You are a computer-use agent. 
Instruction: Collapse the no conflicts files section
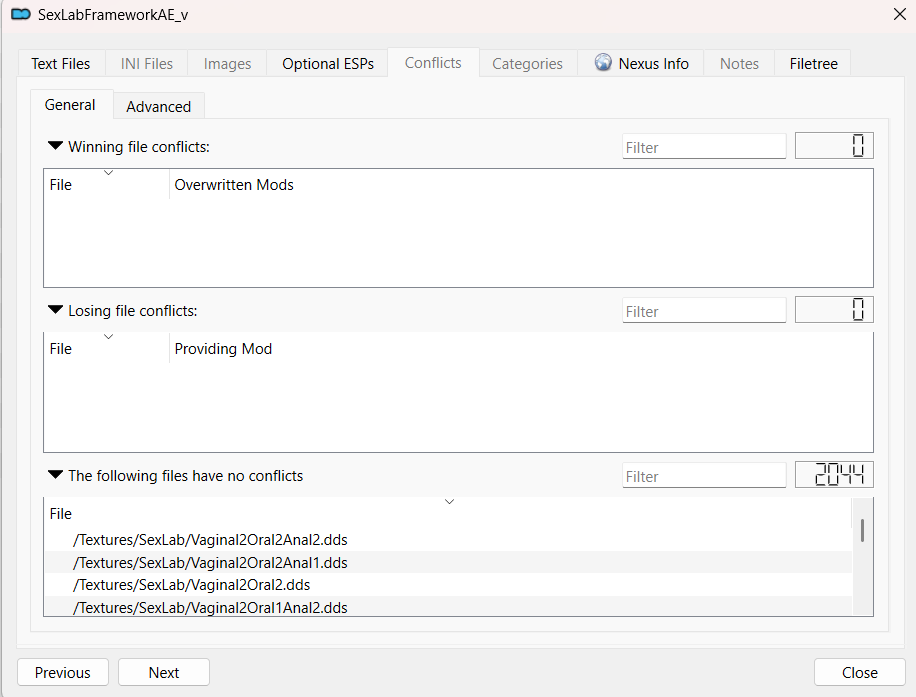pyautogui.click(x=55, y=475)
